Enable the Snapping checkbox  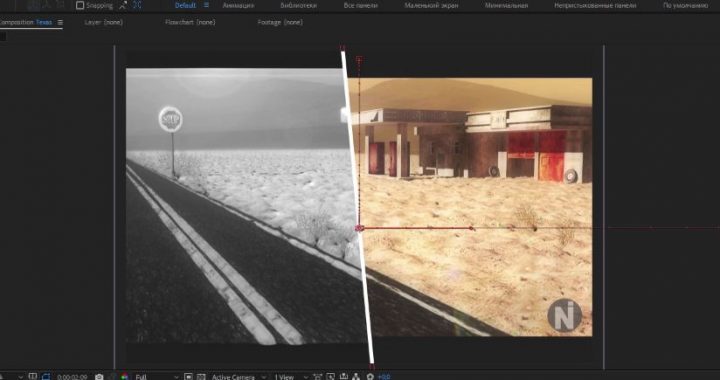80,6
